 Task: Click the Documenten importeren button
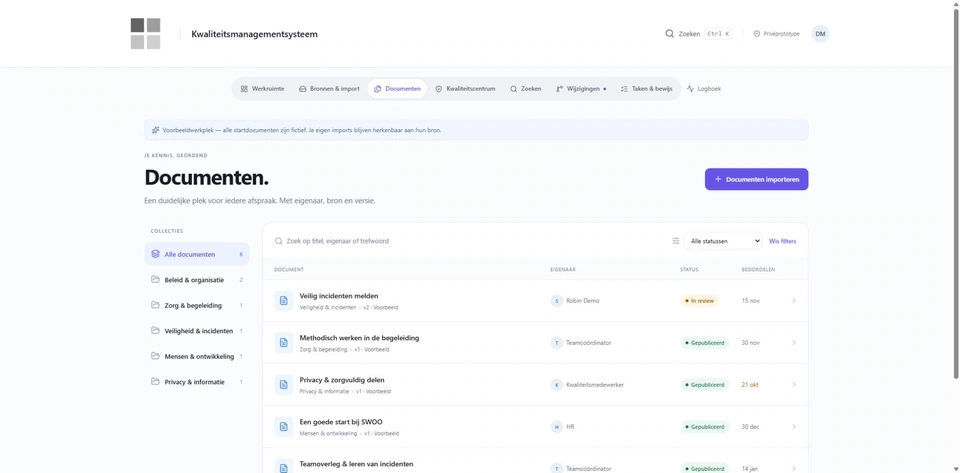click(x=756, y=179)
